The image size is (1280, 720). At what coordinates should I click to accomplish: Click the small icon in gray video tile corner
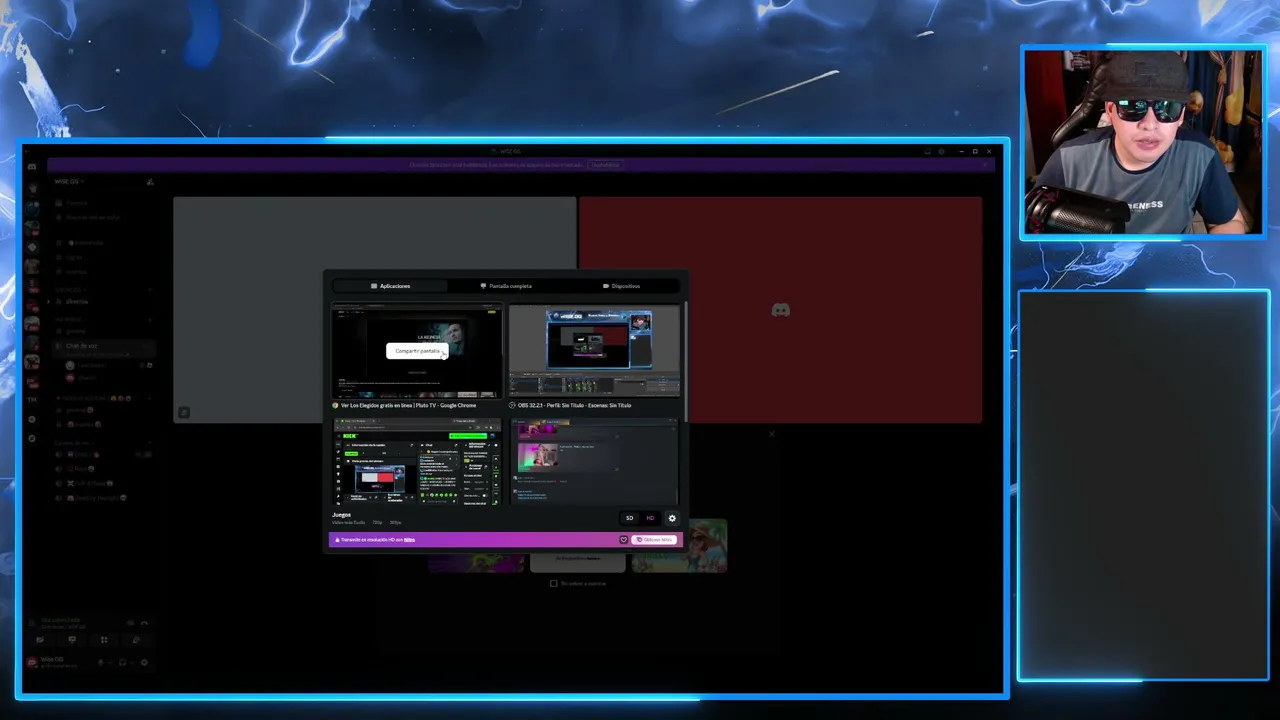[x=183, y=412]
